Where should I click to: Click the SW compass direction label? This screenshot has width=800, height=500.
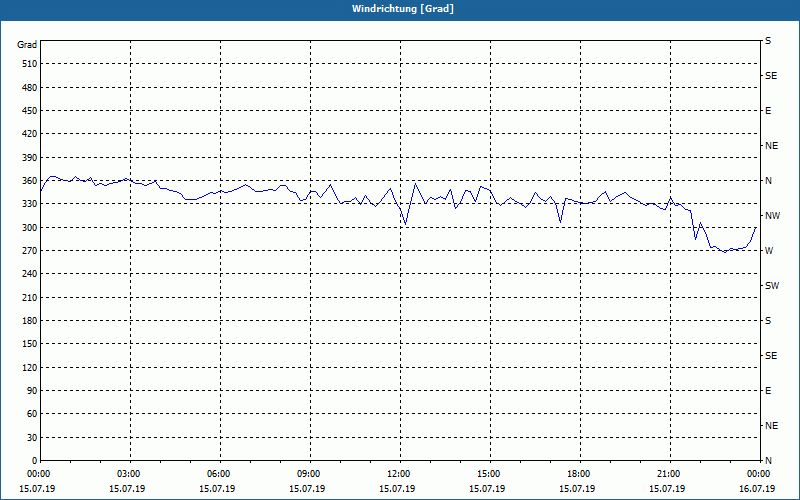[772, 286]
